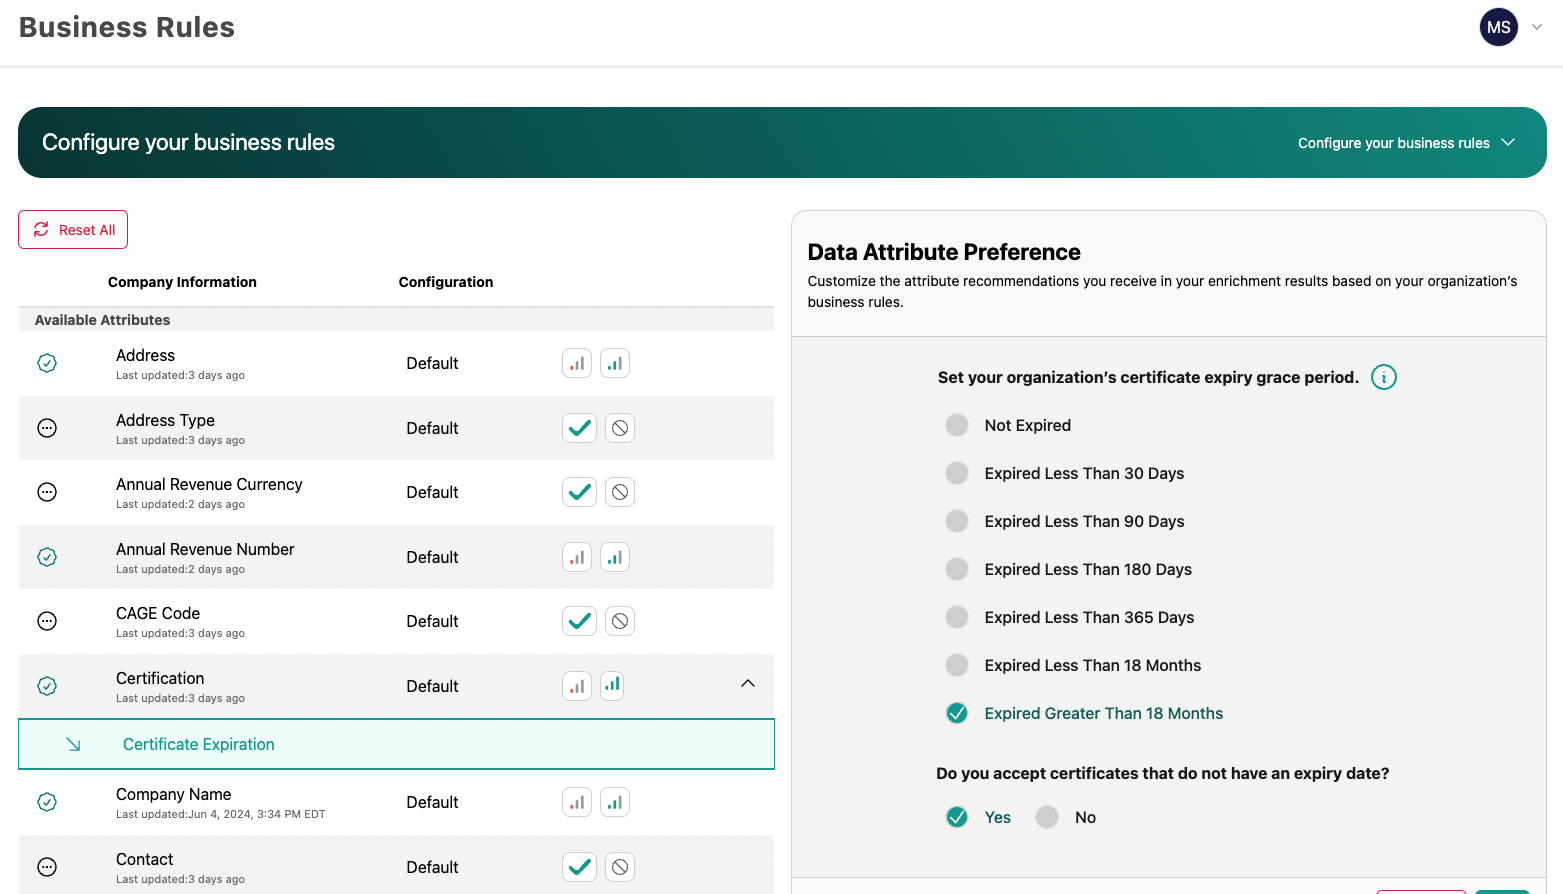Choose Yes for certificates without expiry date
1563x894 pixels.
(957, 817)
